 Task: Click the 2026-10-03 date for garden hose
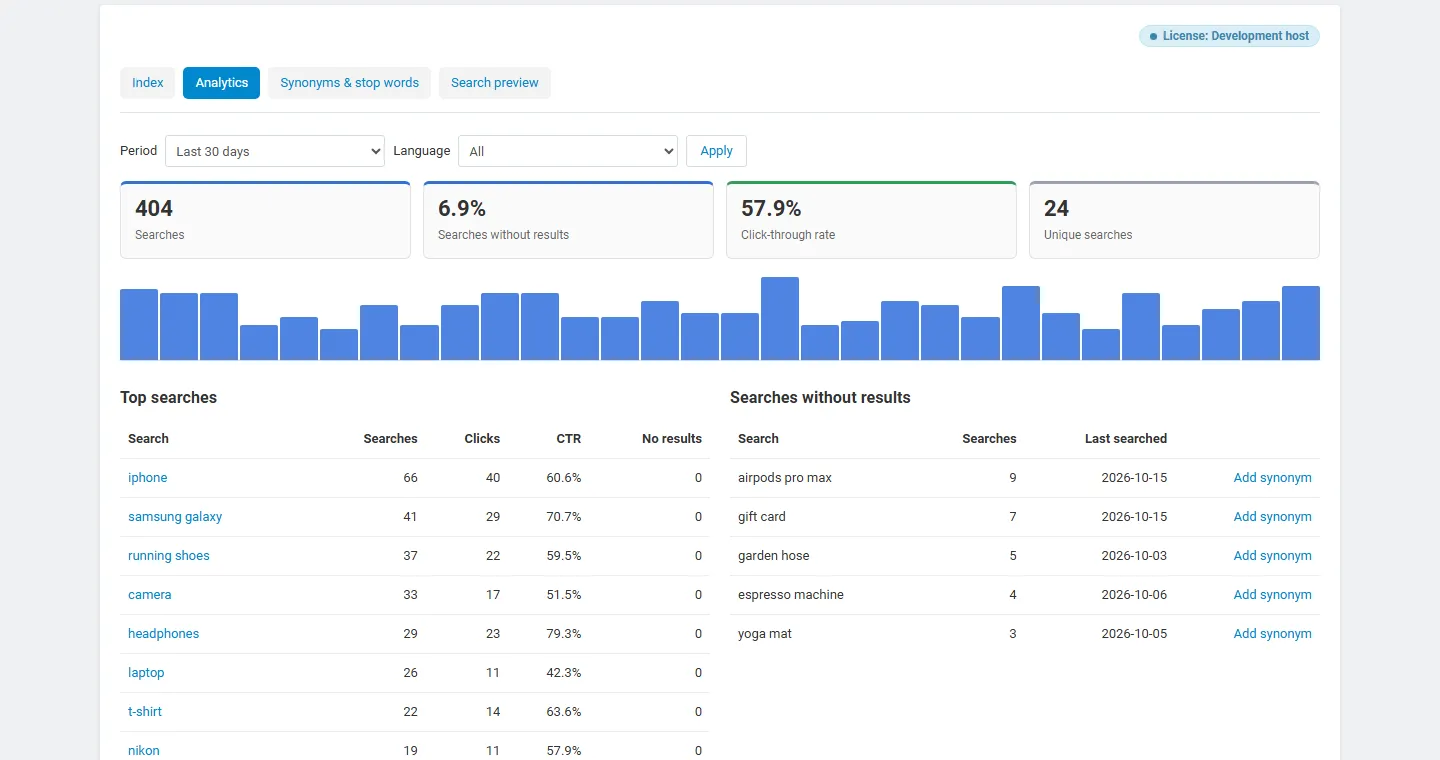(1134, 556)
